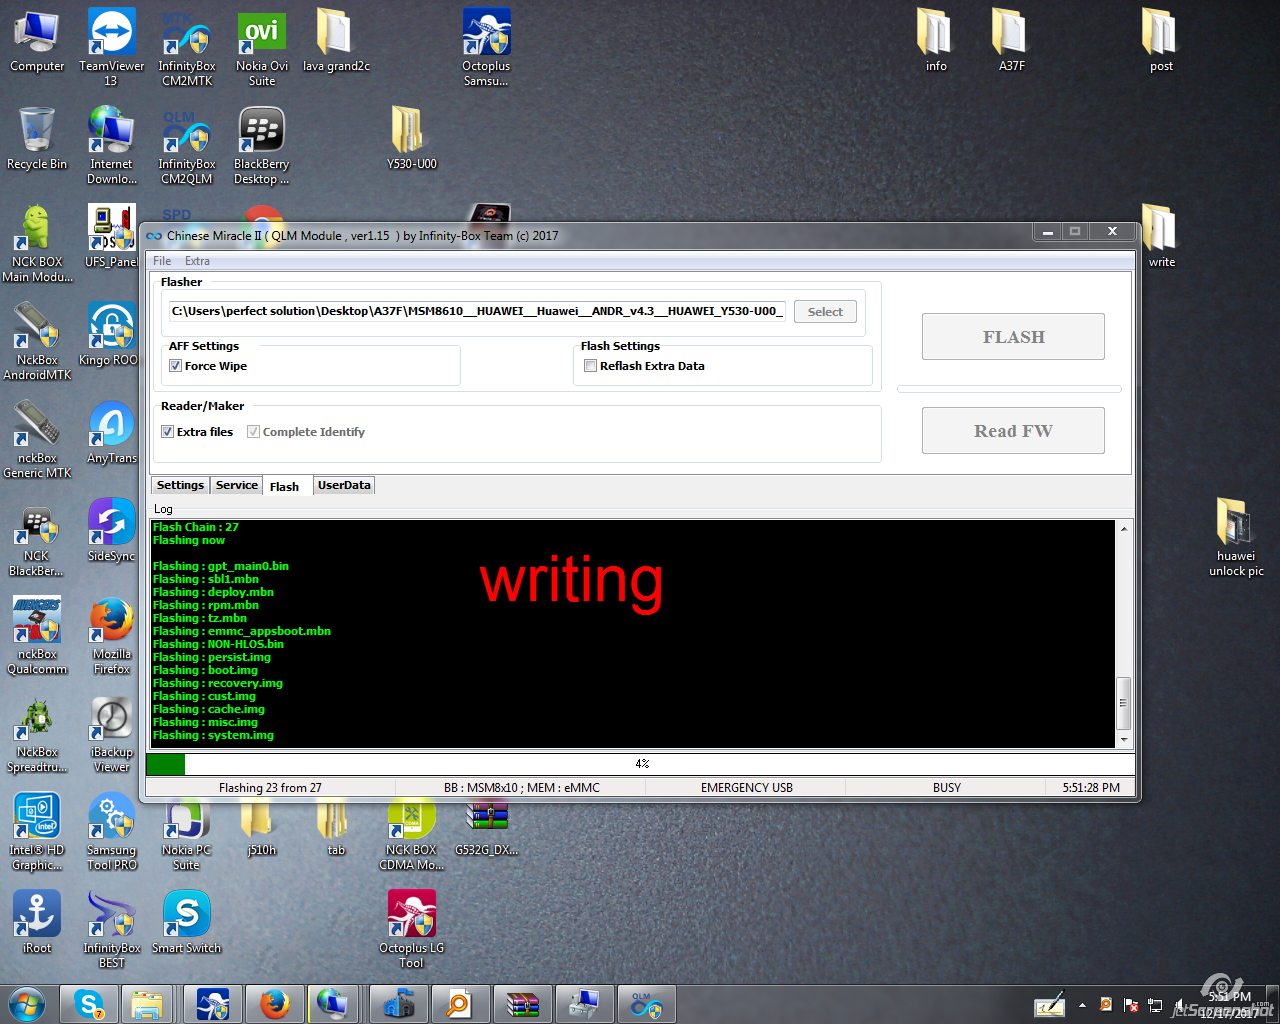Screen dimensions: 1280x1024
Task: Click the firmware file path field
Action: coord(477,311)
